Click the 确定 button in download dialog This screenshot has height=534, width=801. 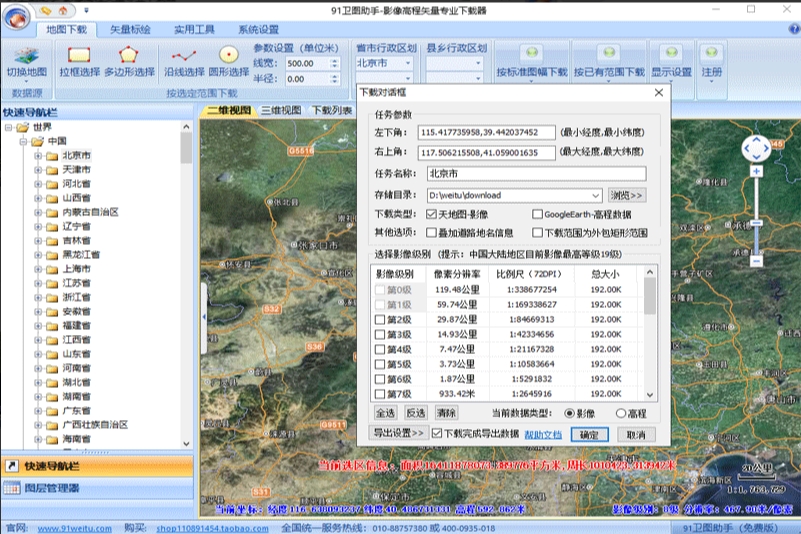[589, 435]
